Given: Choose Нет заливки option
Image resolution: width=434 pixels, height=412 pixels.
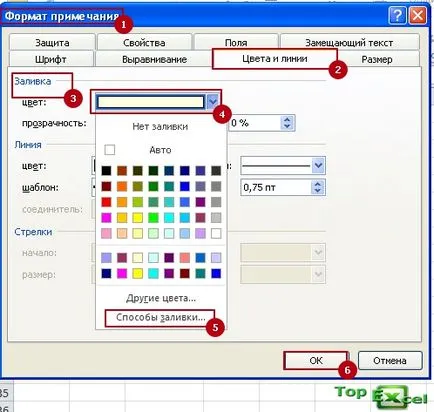Looking at the screenshot, I should tap(160, 127).
